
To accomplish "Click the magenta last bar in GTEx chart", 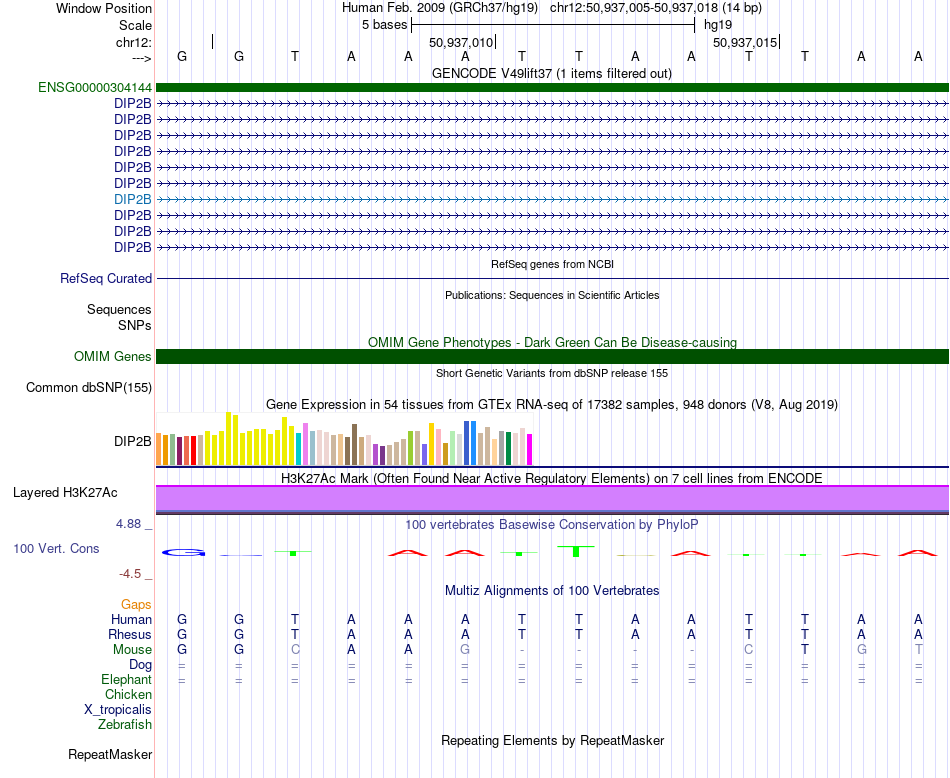I will [530, 450].
